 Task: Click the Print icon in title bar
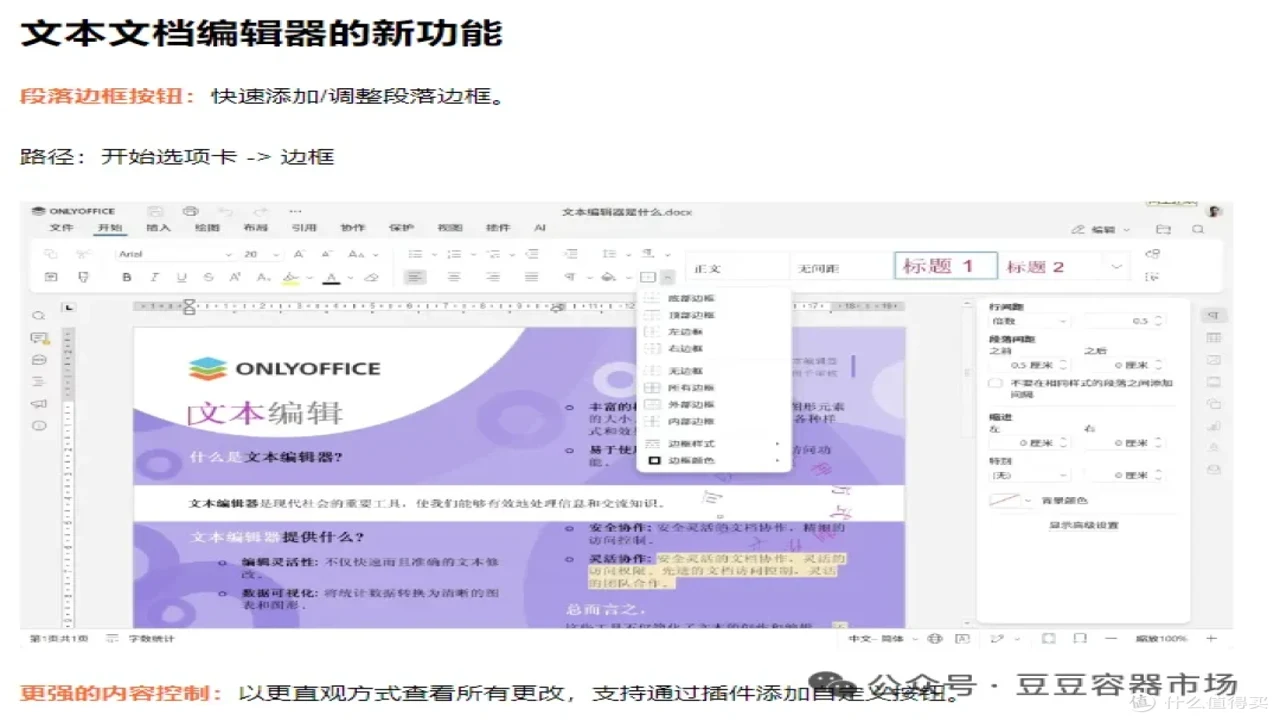tap(190, 211)
